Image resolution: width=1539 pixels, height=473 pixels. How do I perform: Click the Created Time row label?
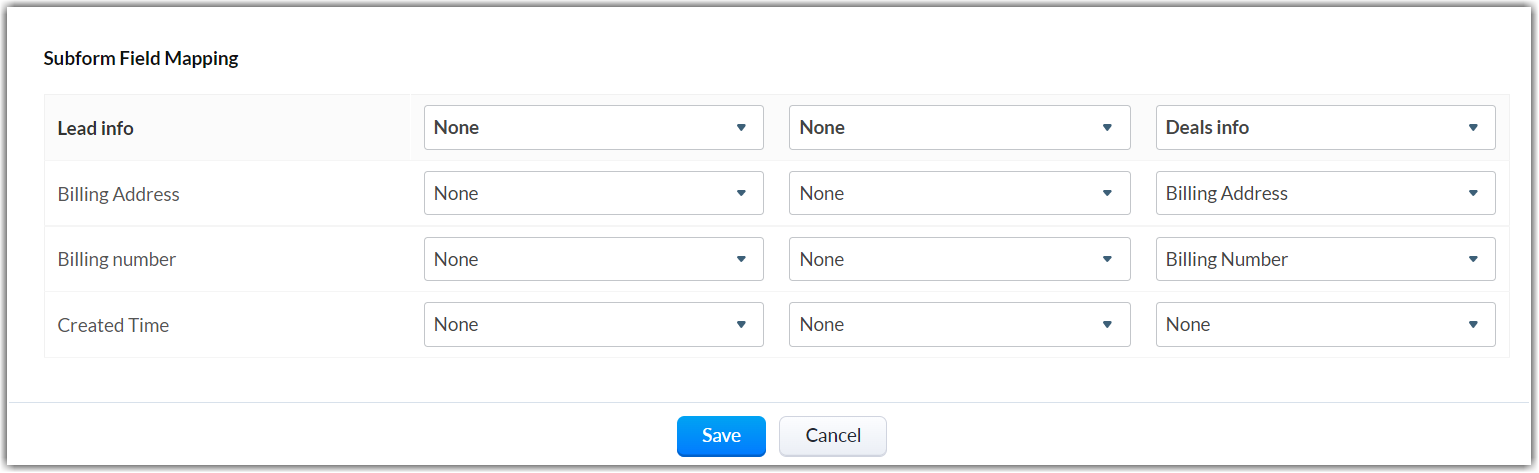point(113,325)
